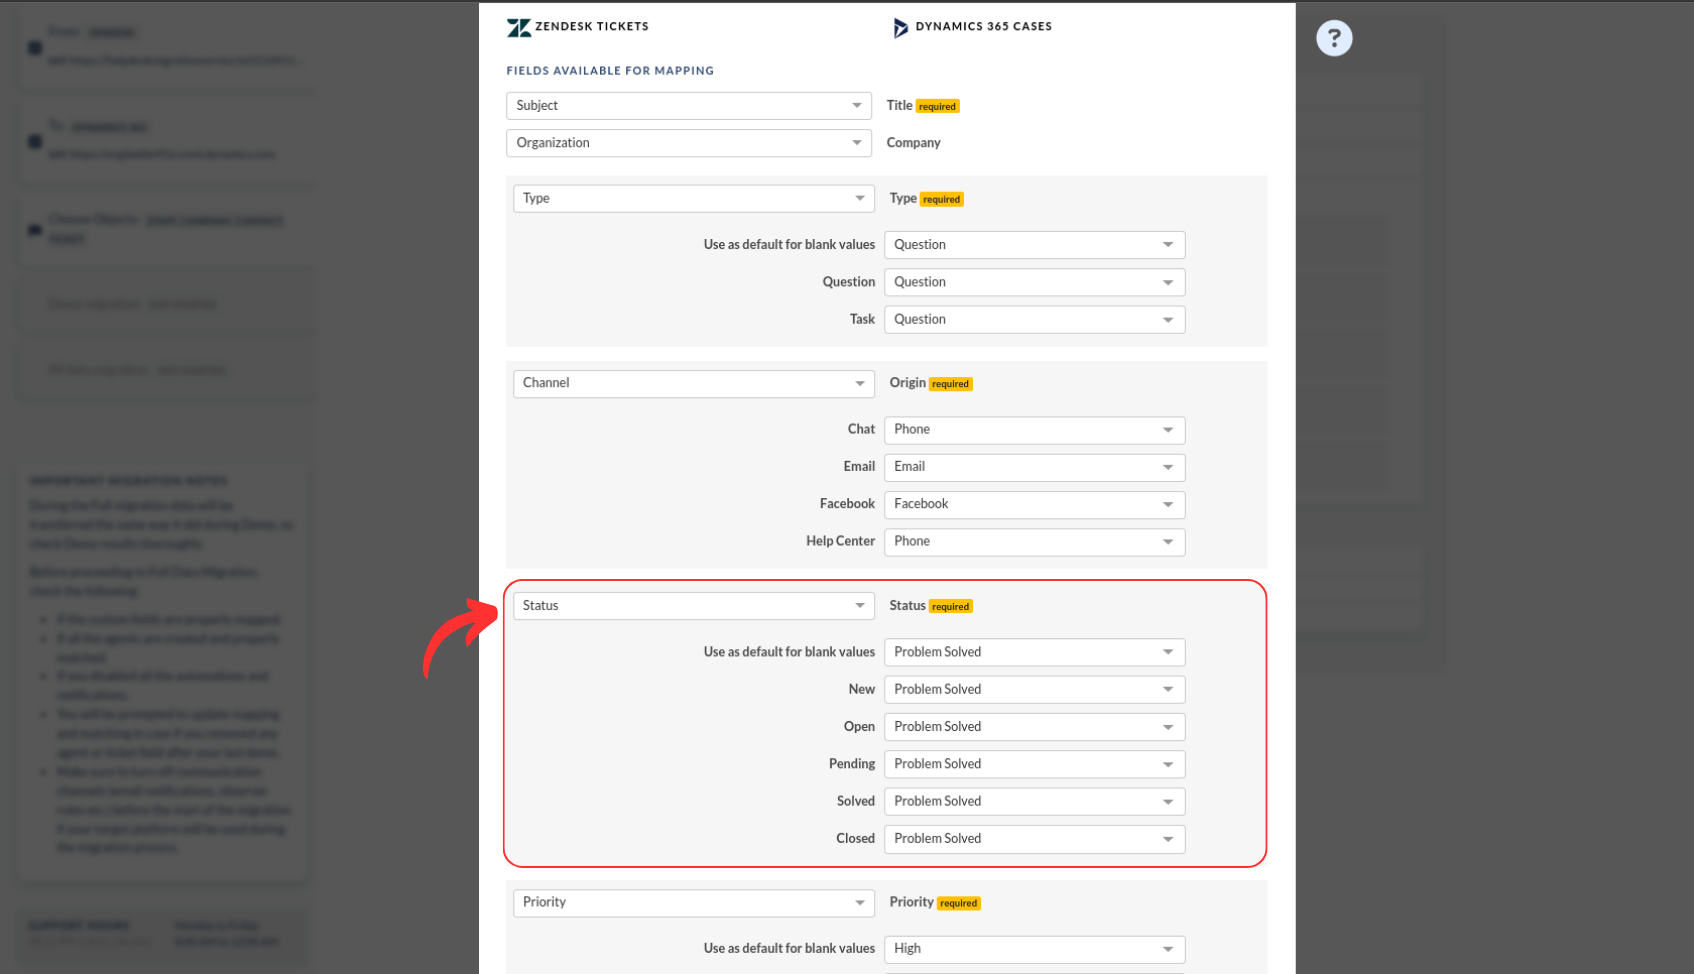Open the Facebook channel mapping dropdown
This screenshot has height=974, width=1694.
pyautogui.click(x=1034, y=504)
